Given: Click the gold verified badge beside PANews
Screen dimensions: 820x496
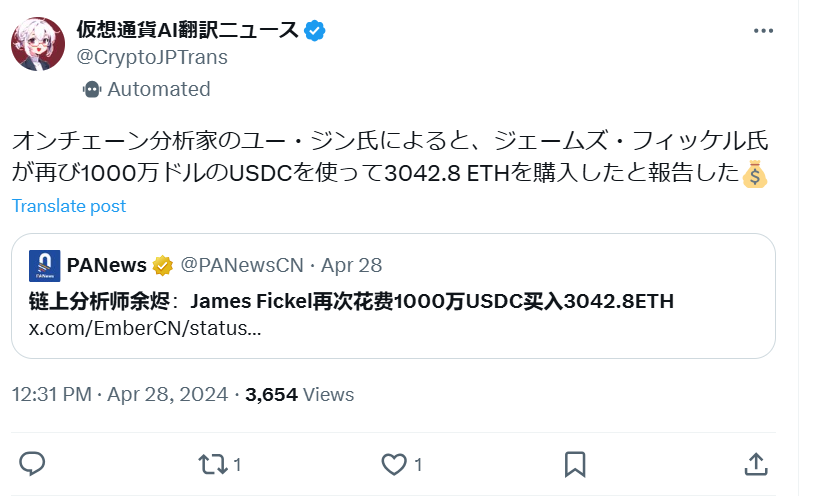Looking at the screenshot, I should 163,266.
